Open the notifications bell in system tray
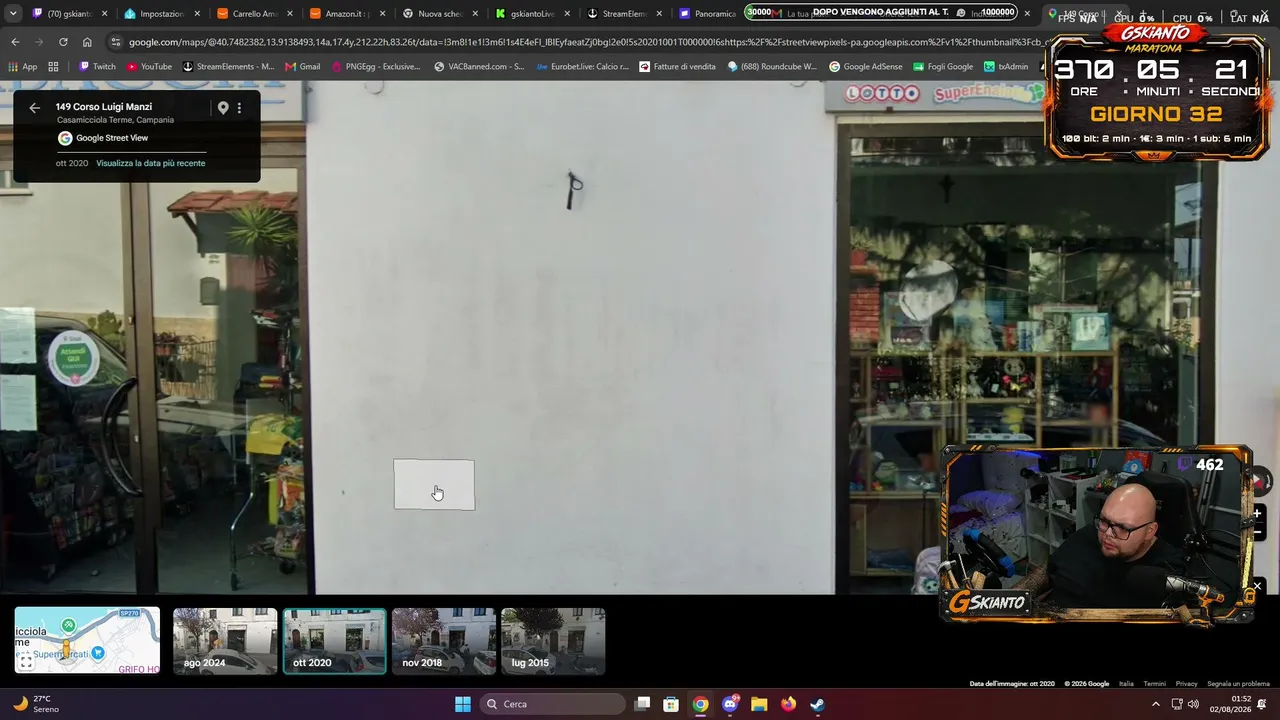Screen dimensions: 1280x720 [1262, 704]
